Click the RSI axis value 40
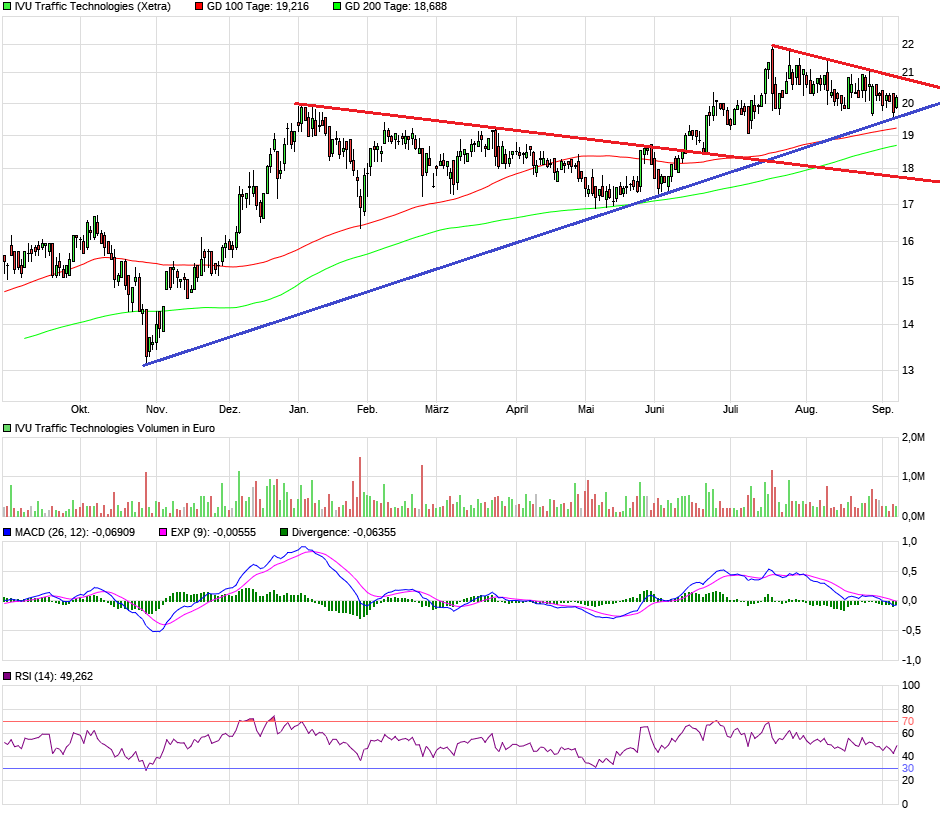940x814 pixels. (x=908, y=756)
